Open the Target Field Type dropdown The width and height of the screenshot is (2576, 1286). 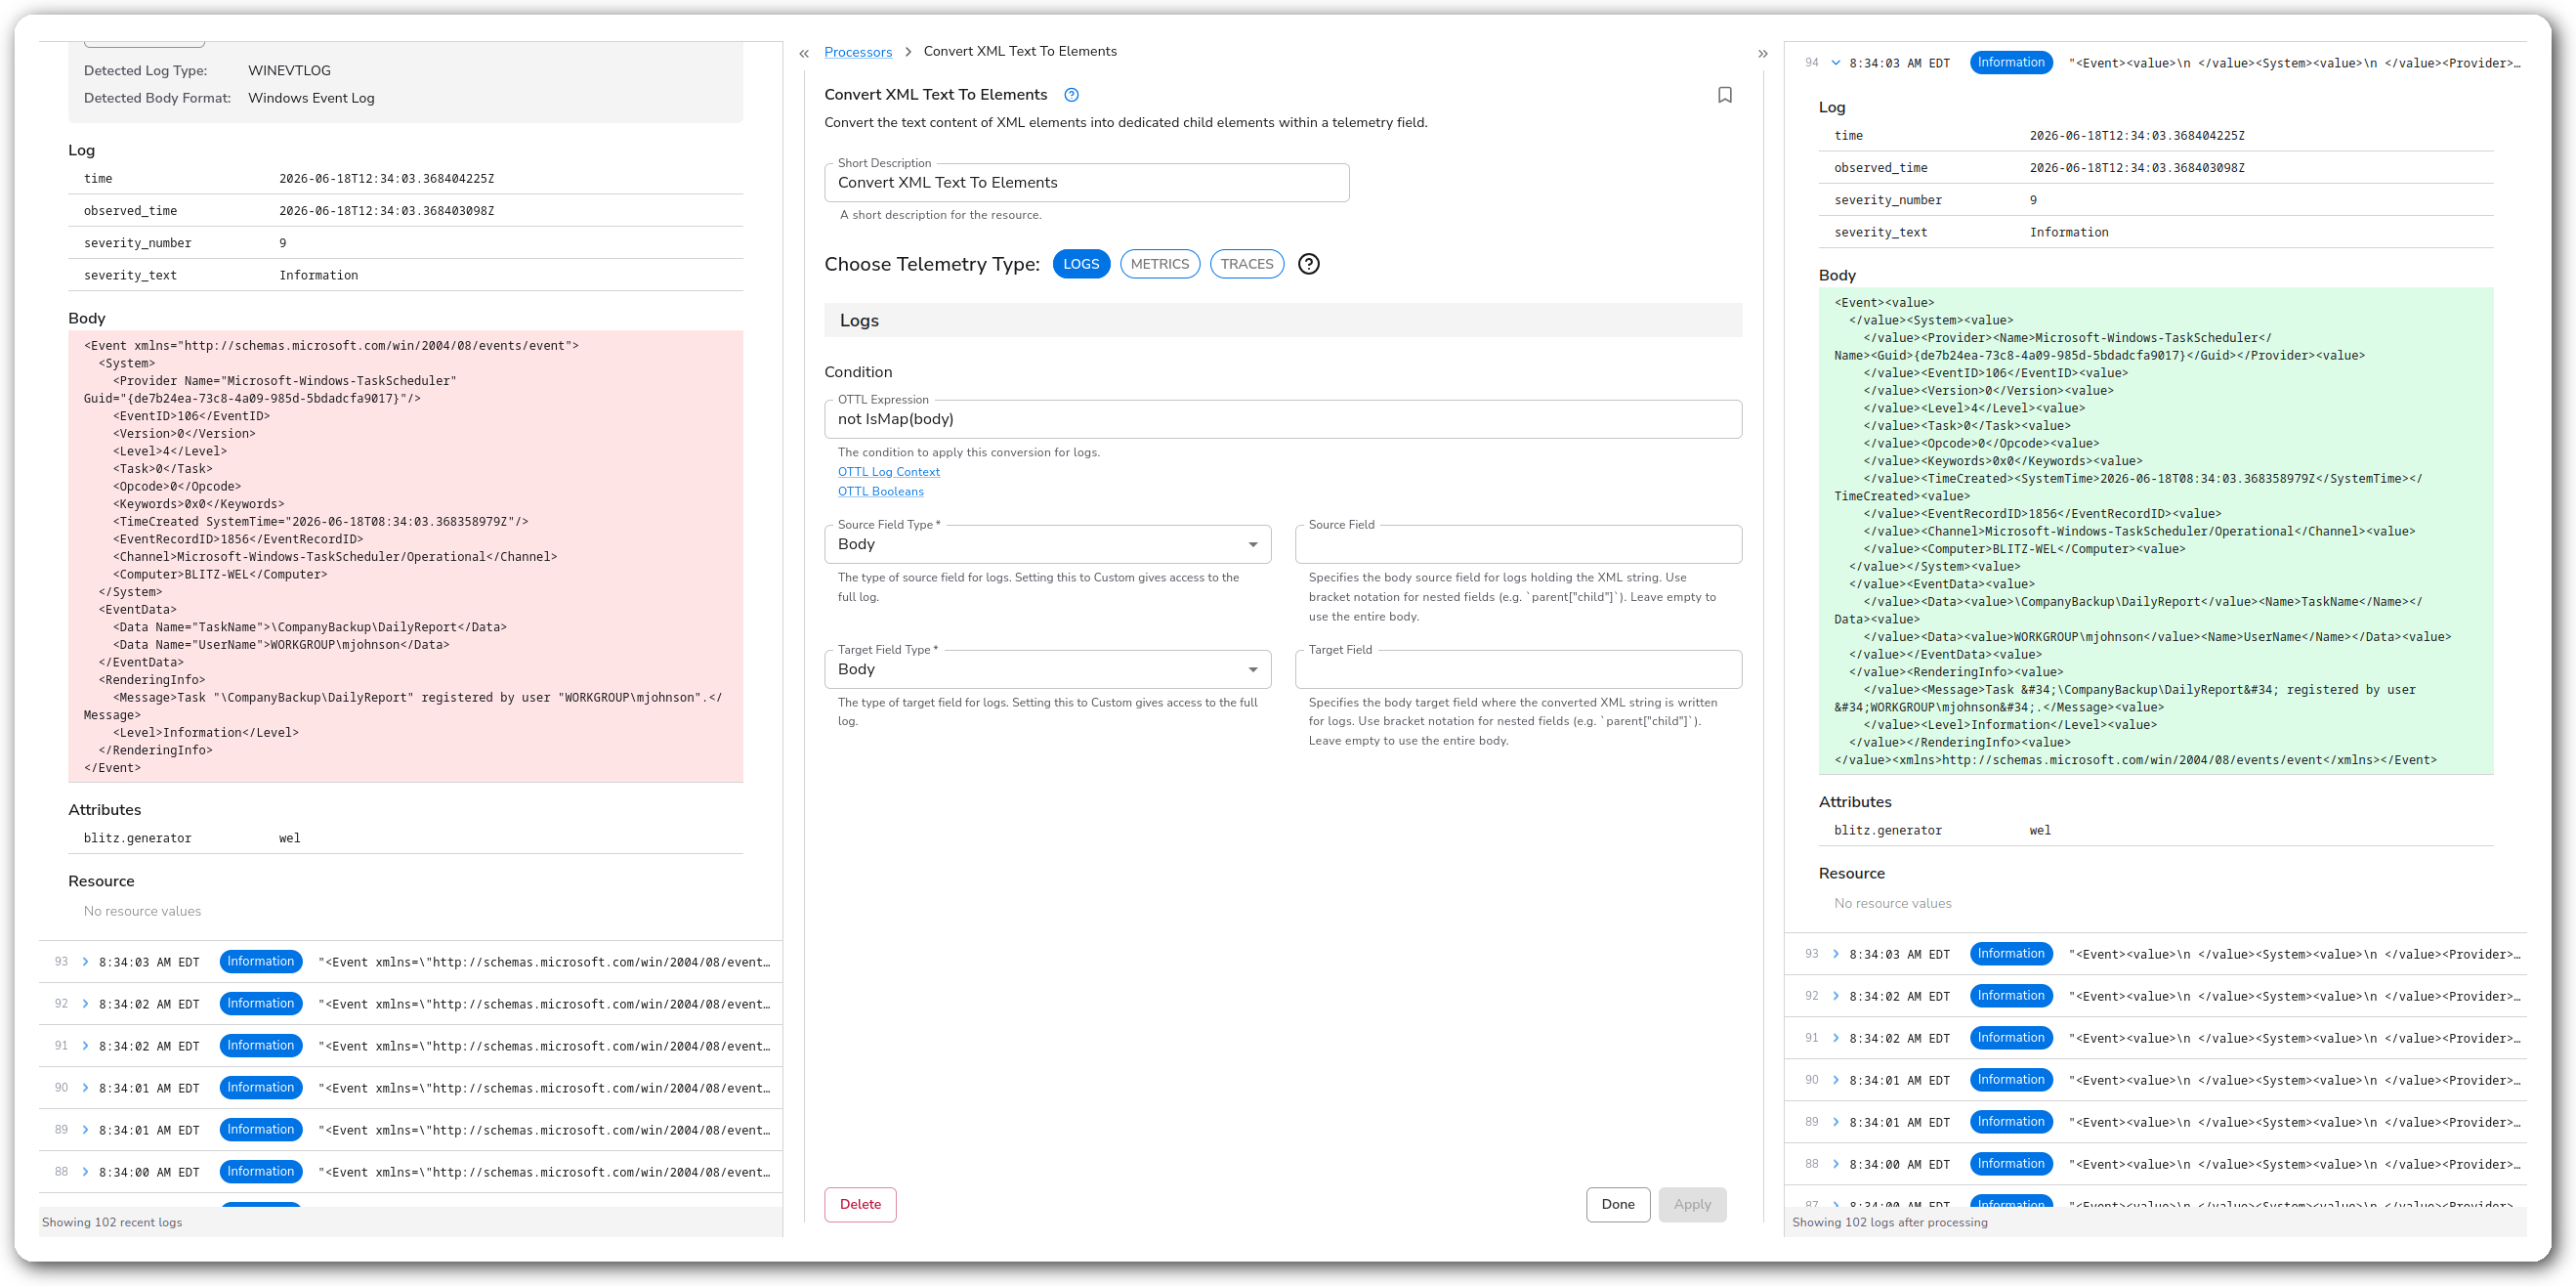pos(1047,669)
